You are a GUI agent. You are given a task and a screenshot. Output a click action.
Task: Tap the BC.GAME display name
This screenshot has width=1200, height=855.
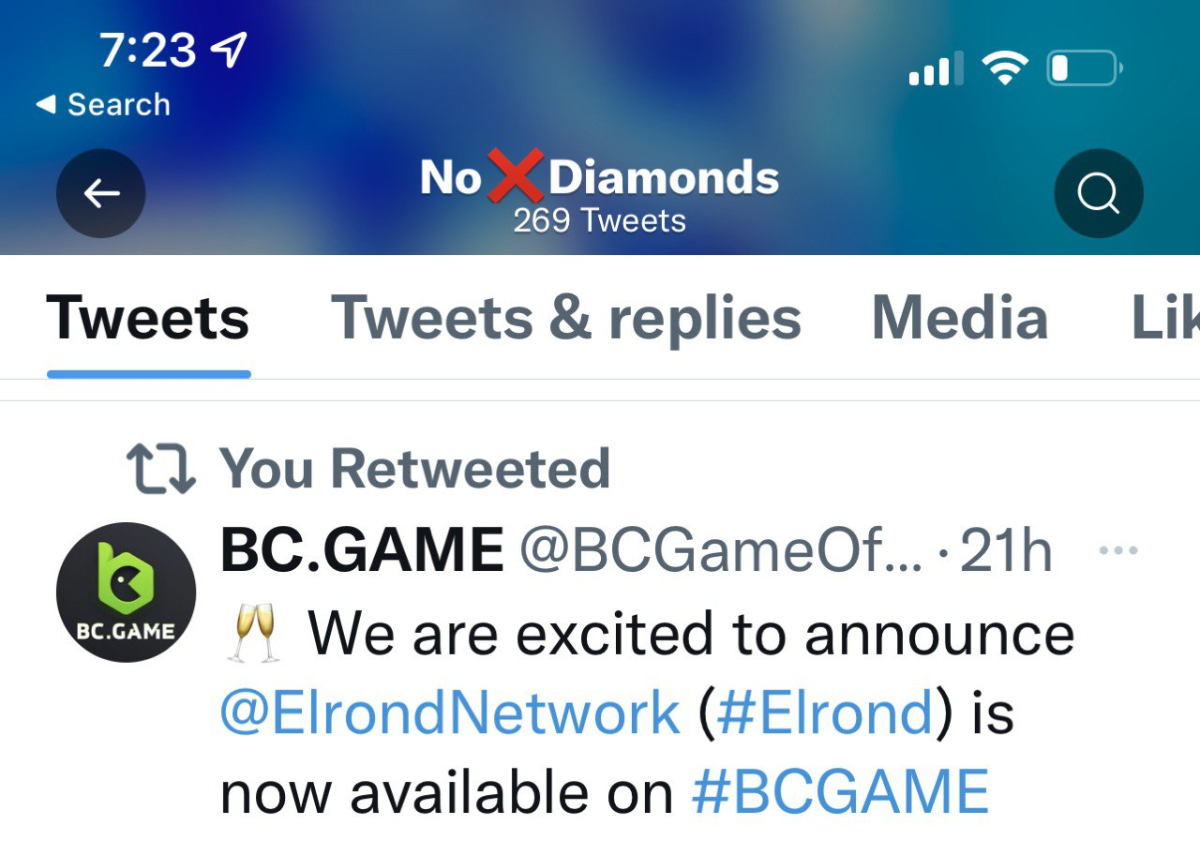pyautogui.click(x=362, y=550)
